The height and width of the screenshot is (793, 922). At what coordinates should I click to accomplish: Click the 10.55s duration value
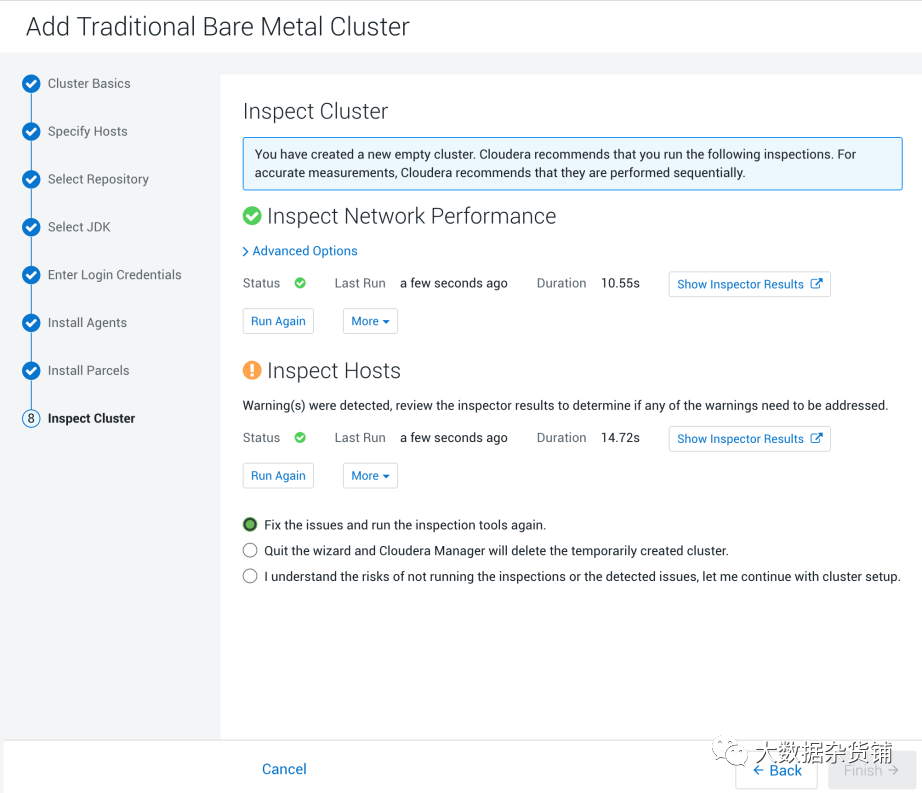point(620,283)
